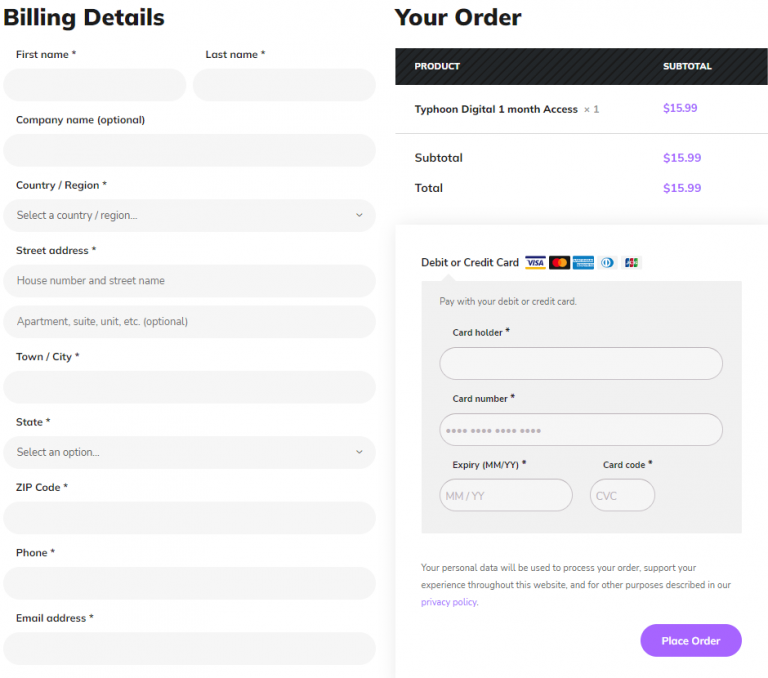This screenshot has height=678, width=768.
Task: Click the Apartment, suite, unit field
Action: pos(190,322)
